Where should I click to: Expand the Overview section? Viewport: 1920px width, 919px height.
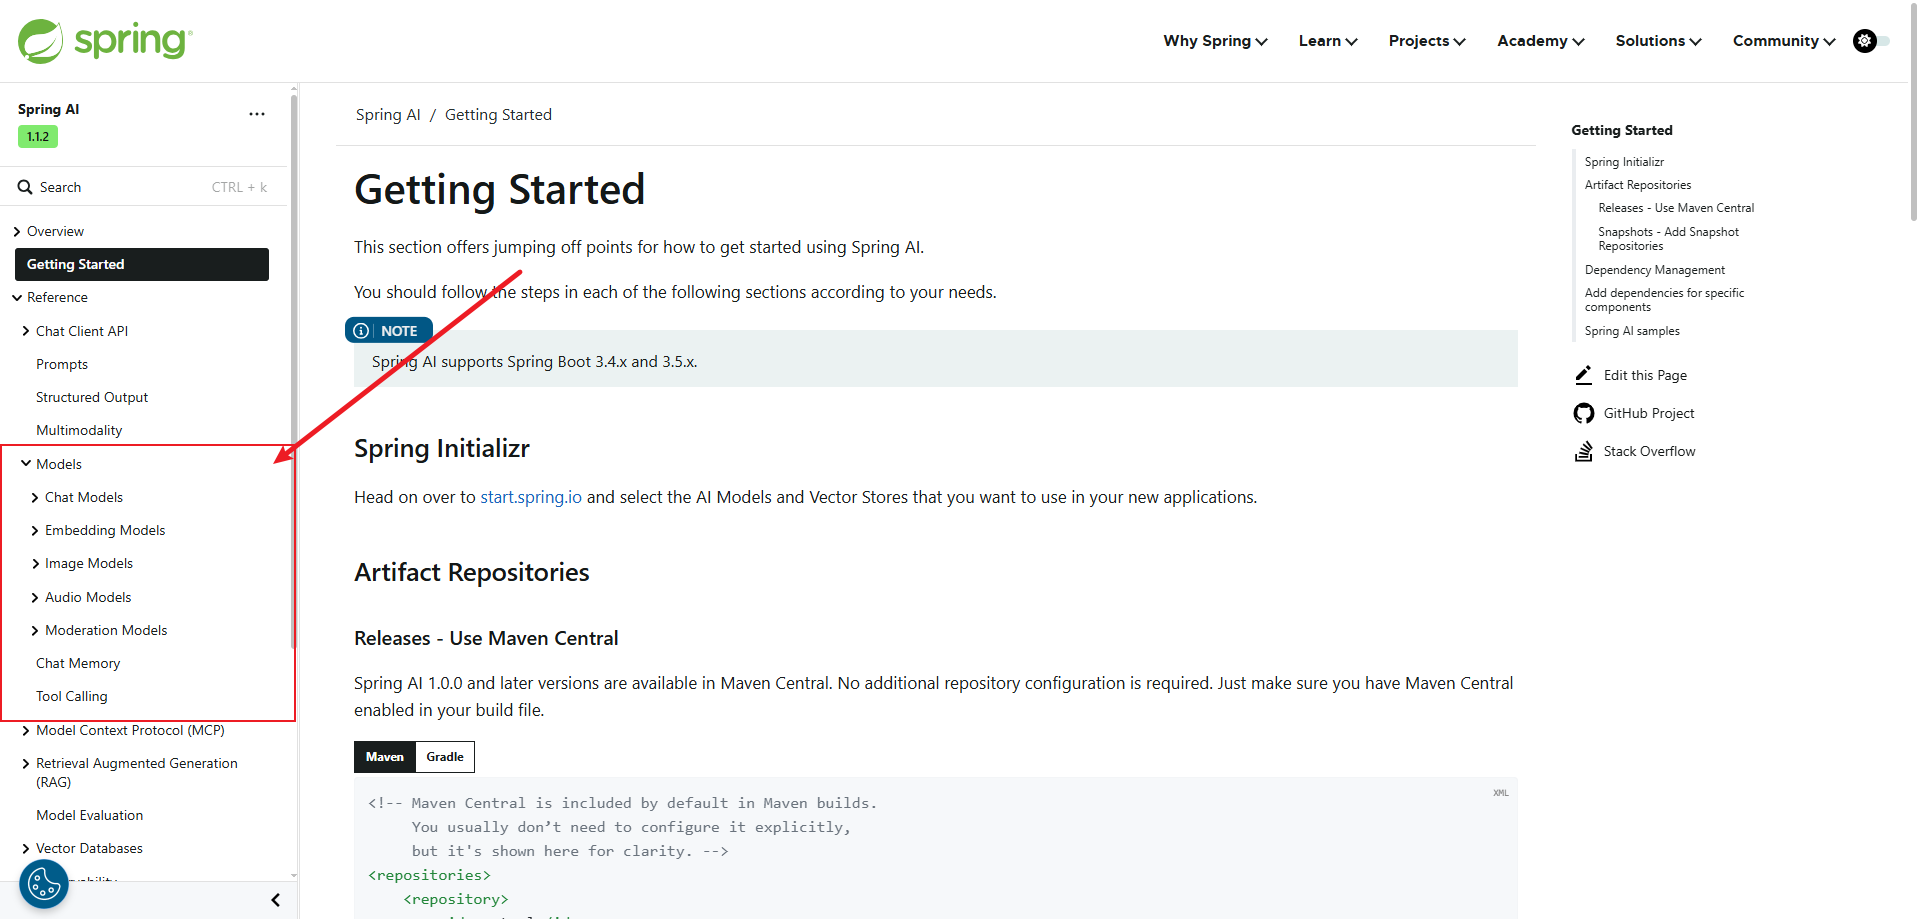pos(17,231)
